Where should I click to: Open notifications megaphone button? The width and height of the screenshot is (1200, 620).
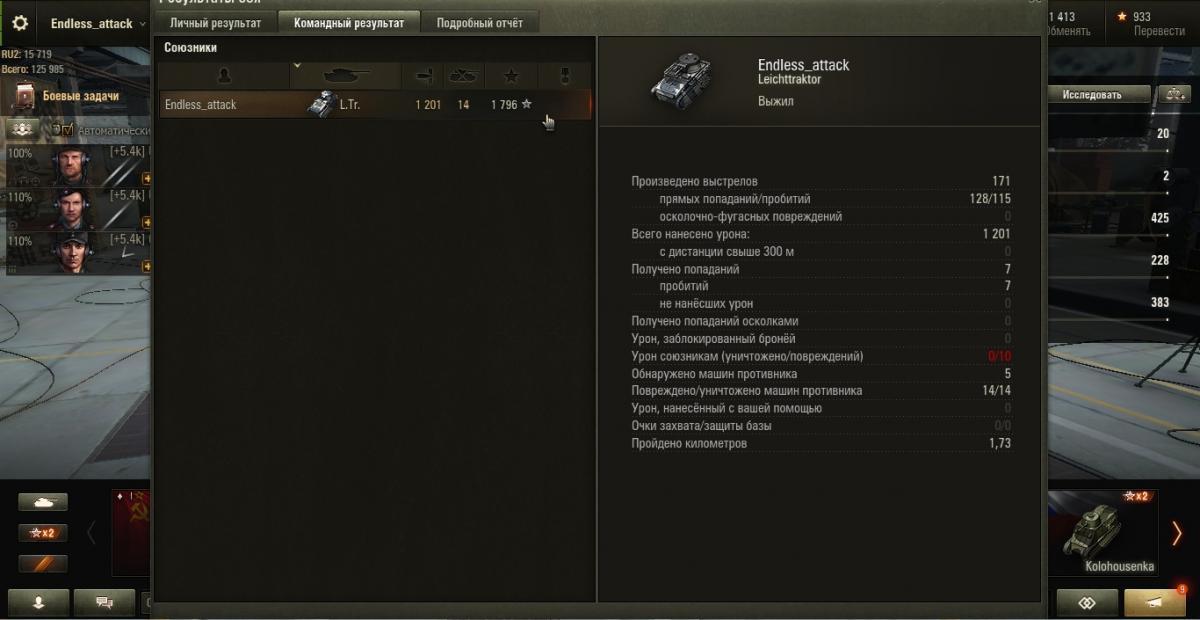click(1155, 603)
